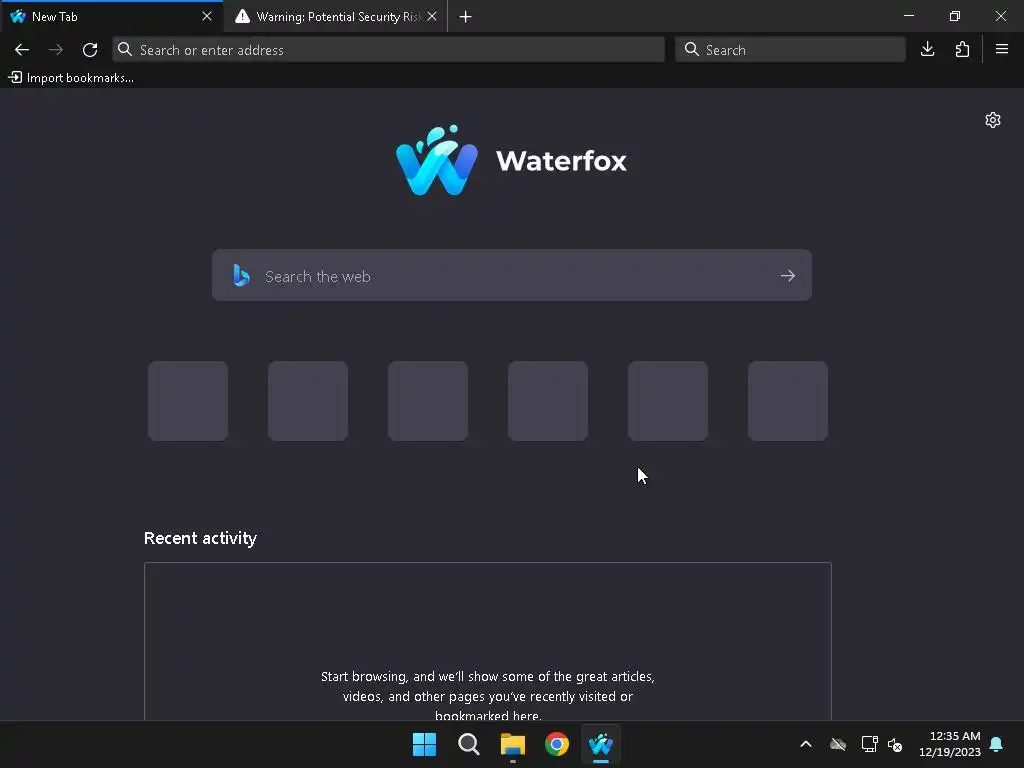Show hidden system tray icons chevron

(806, 744)
